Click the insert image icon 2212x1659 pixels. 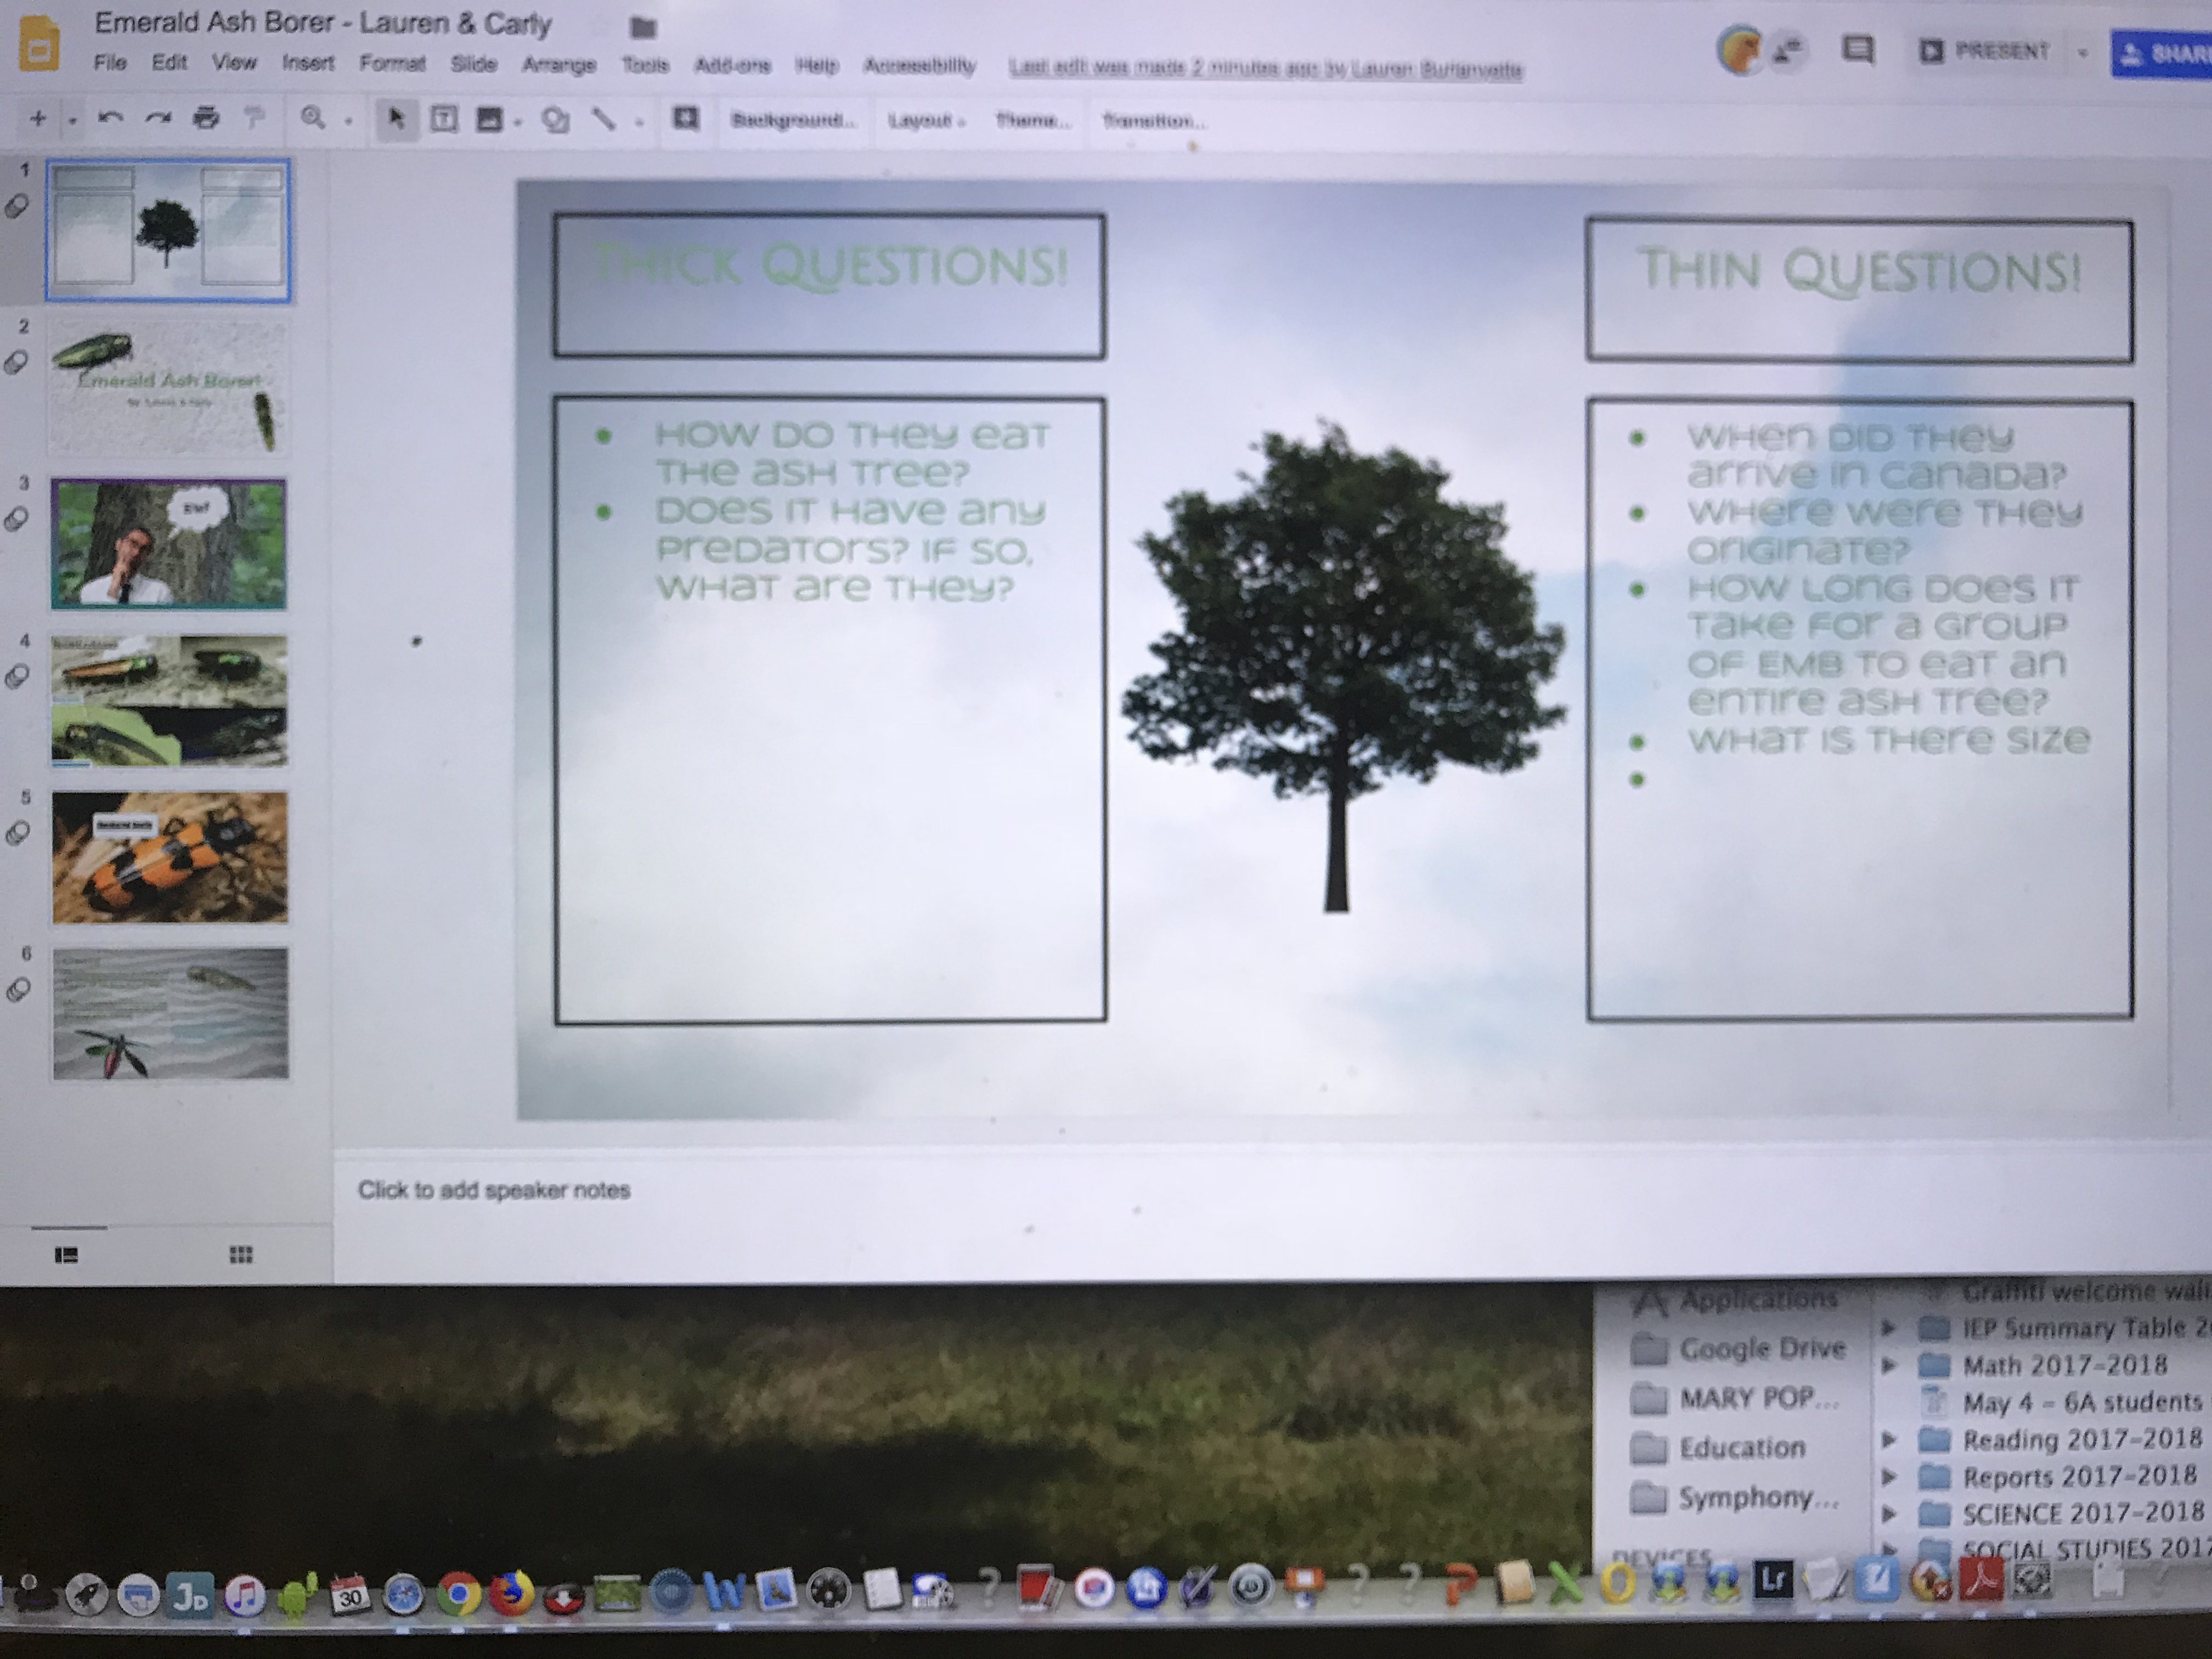pyautogui.click(x=489, y=120)
